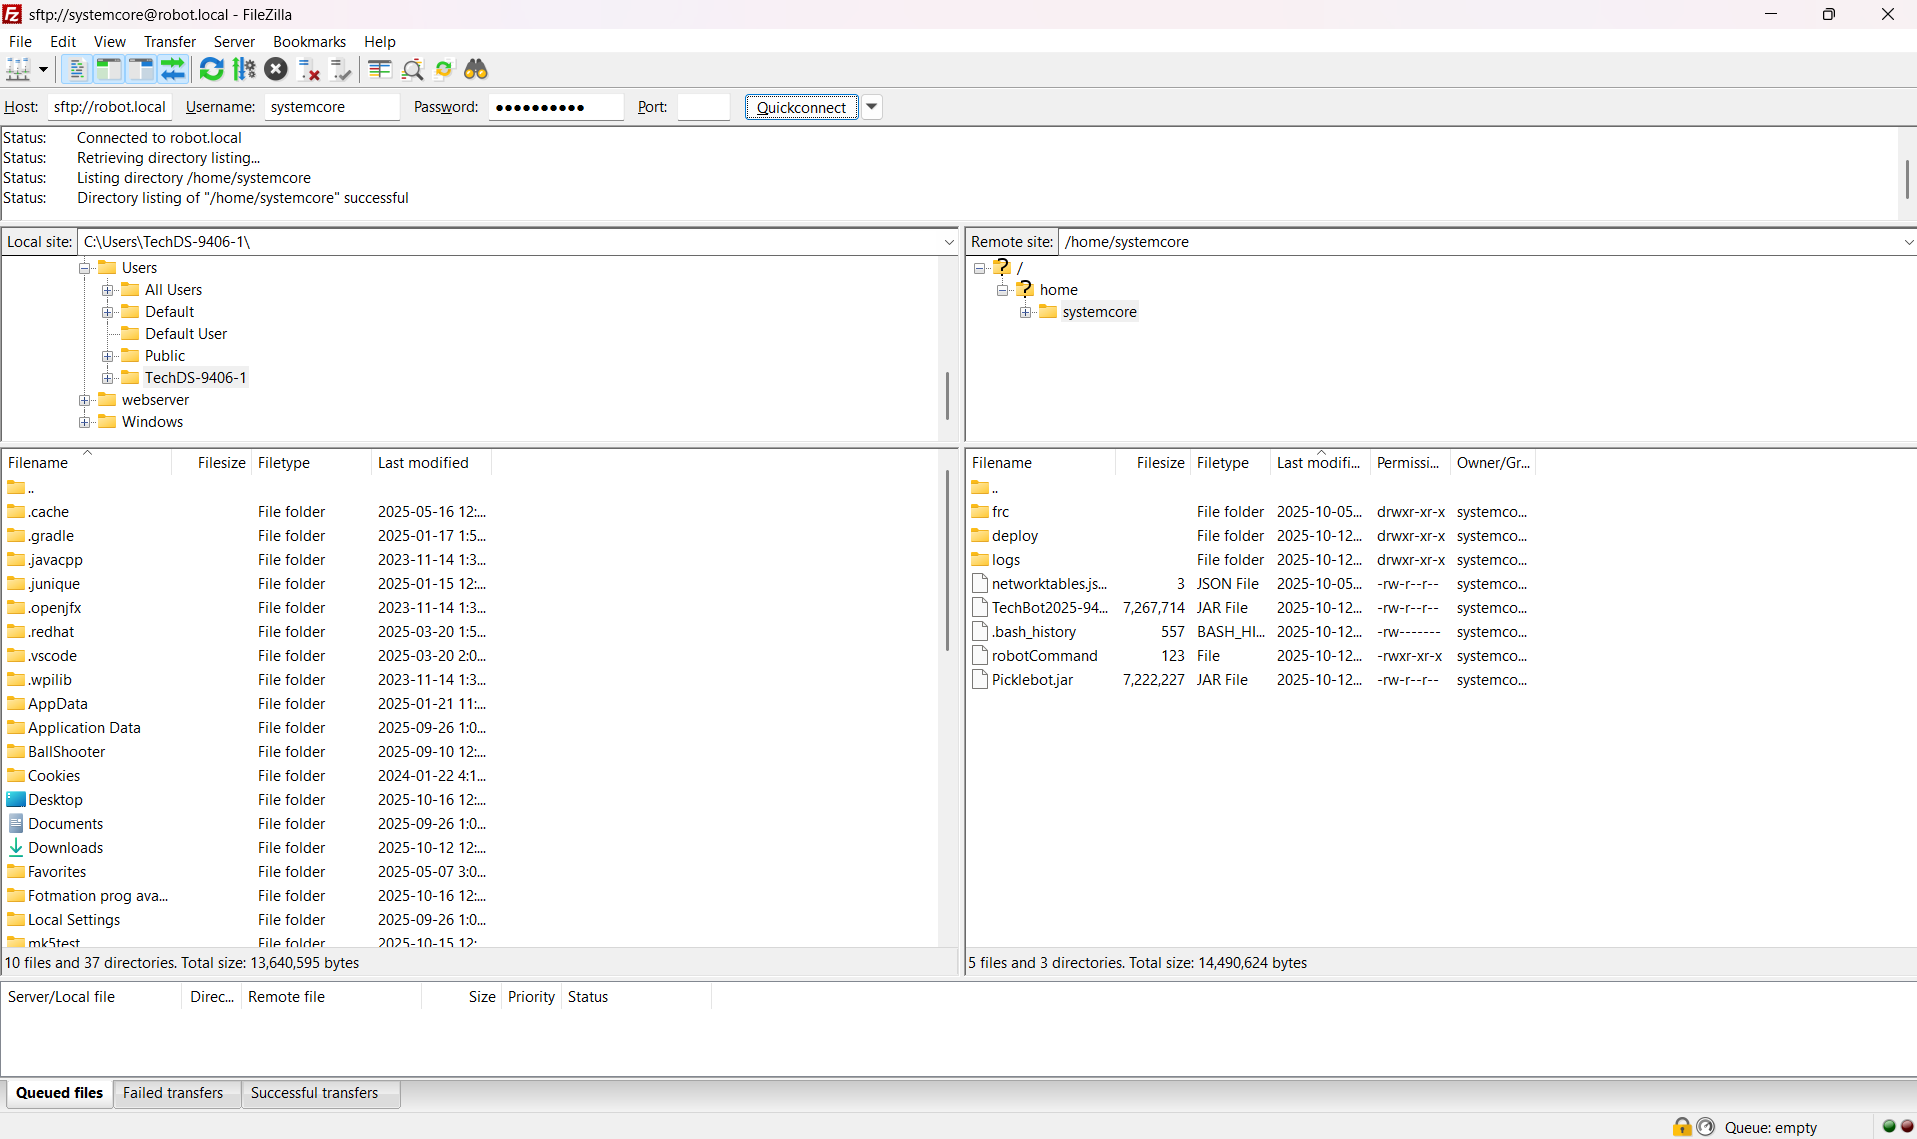Expand the systemcore remote tree node

[x=1025, y=312]
